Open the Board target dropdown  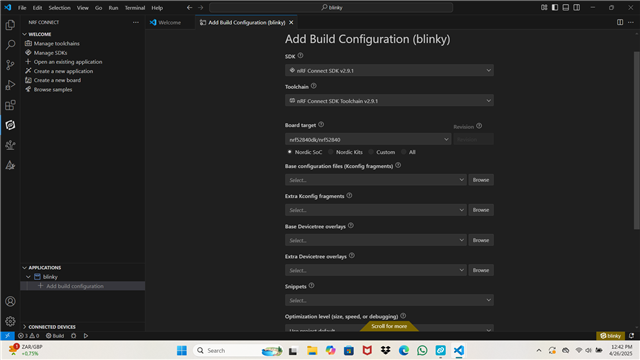pyautogui.click(x=368, y=139)
